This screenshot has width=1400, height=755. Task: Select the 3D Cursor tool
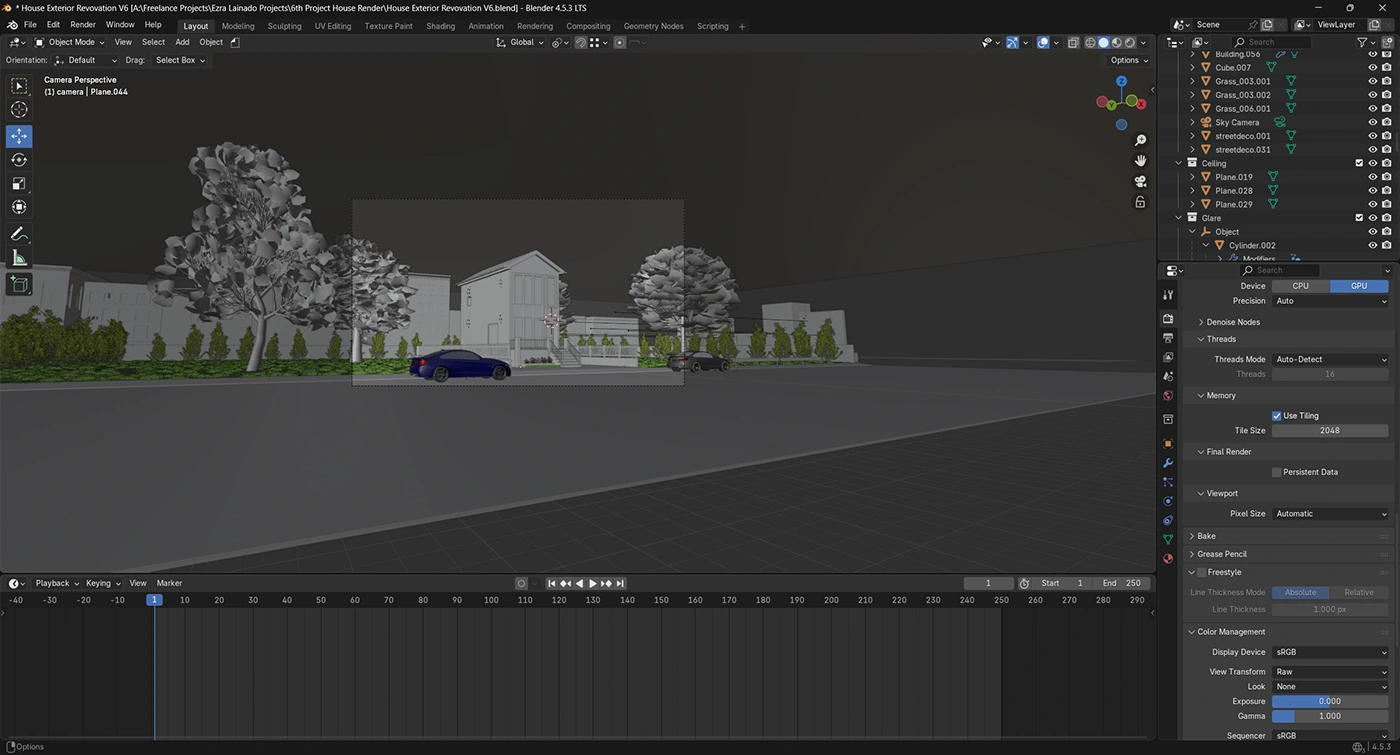click(19, 110)
